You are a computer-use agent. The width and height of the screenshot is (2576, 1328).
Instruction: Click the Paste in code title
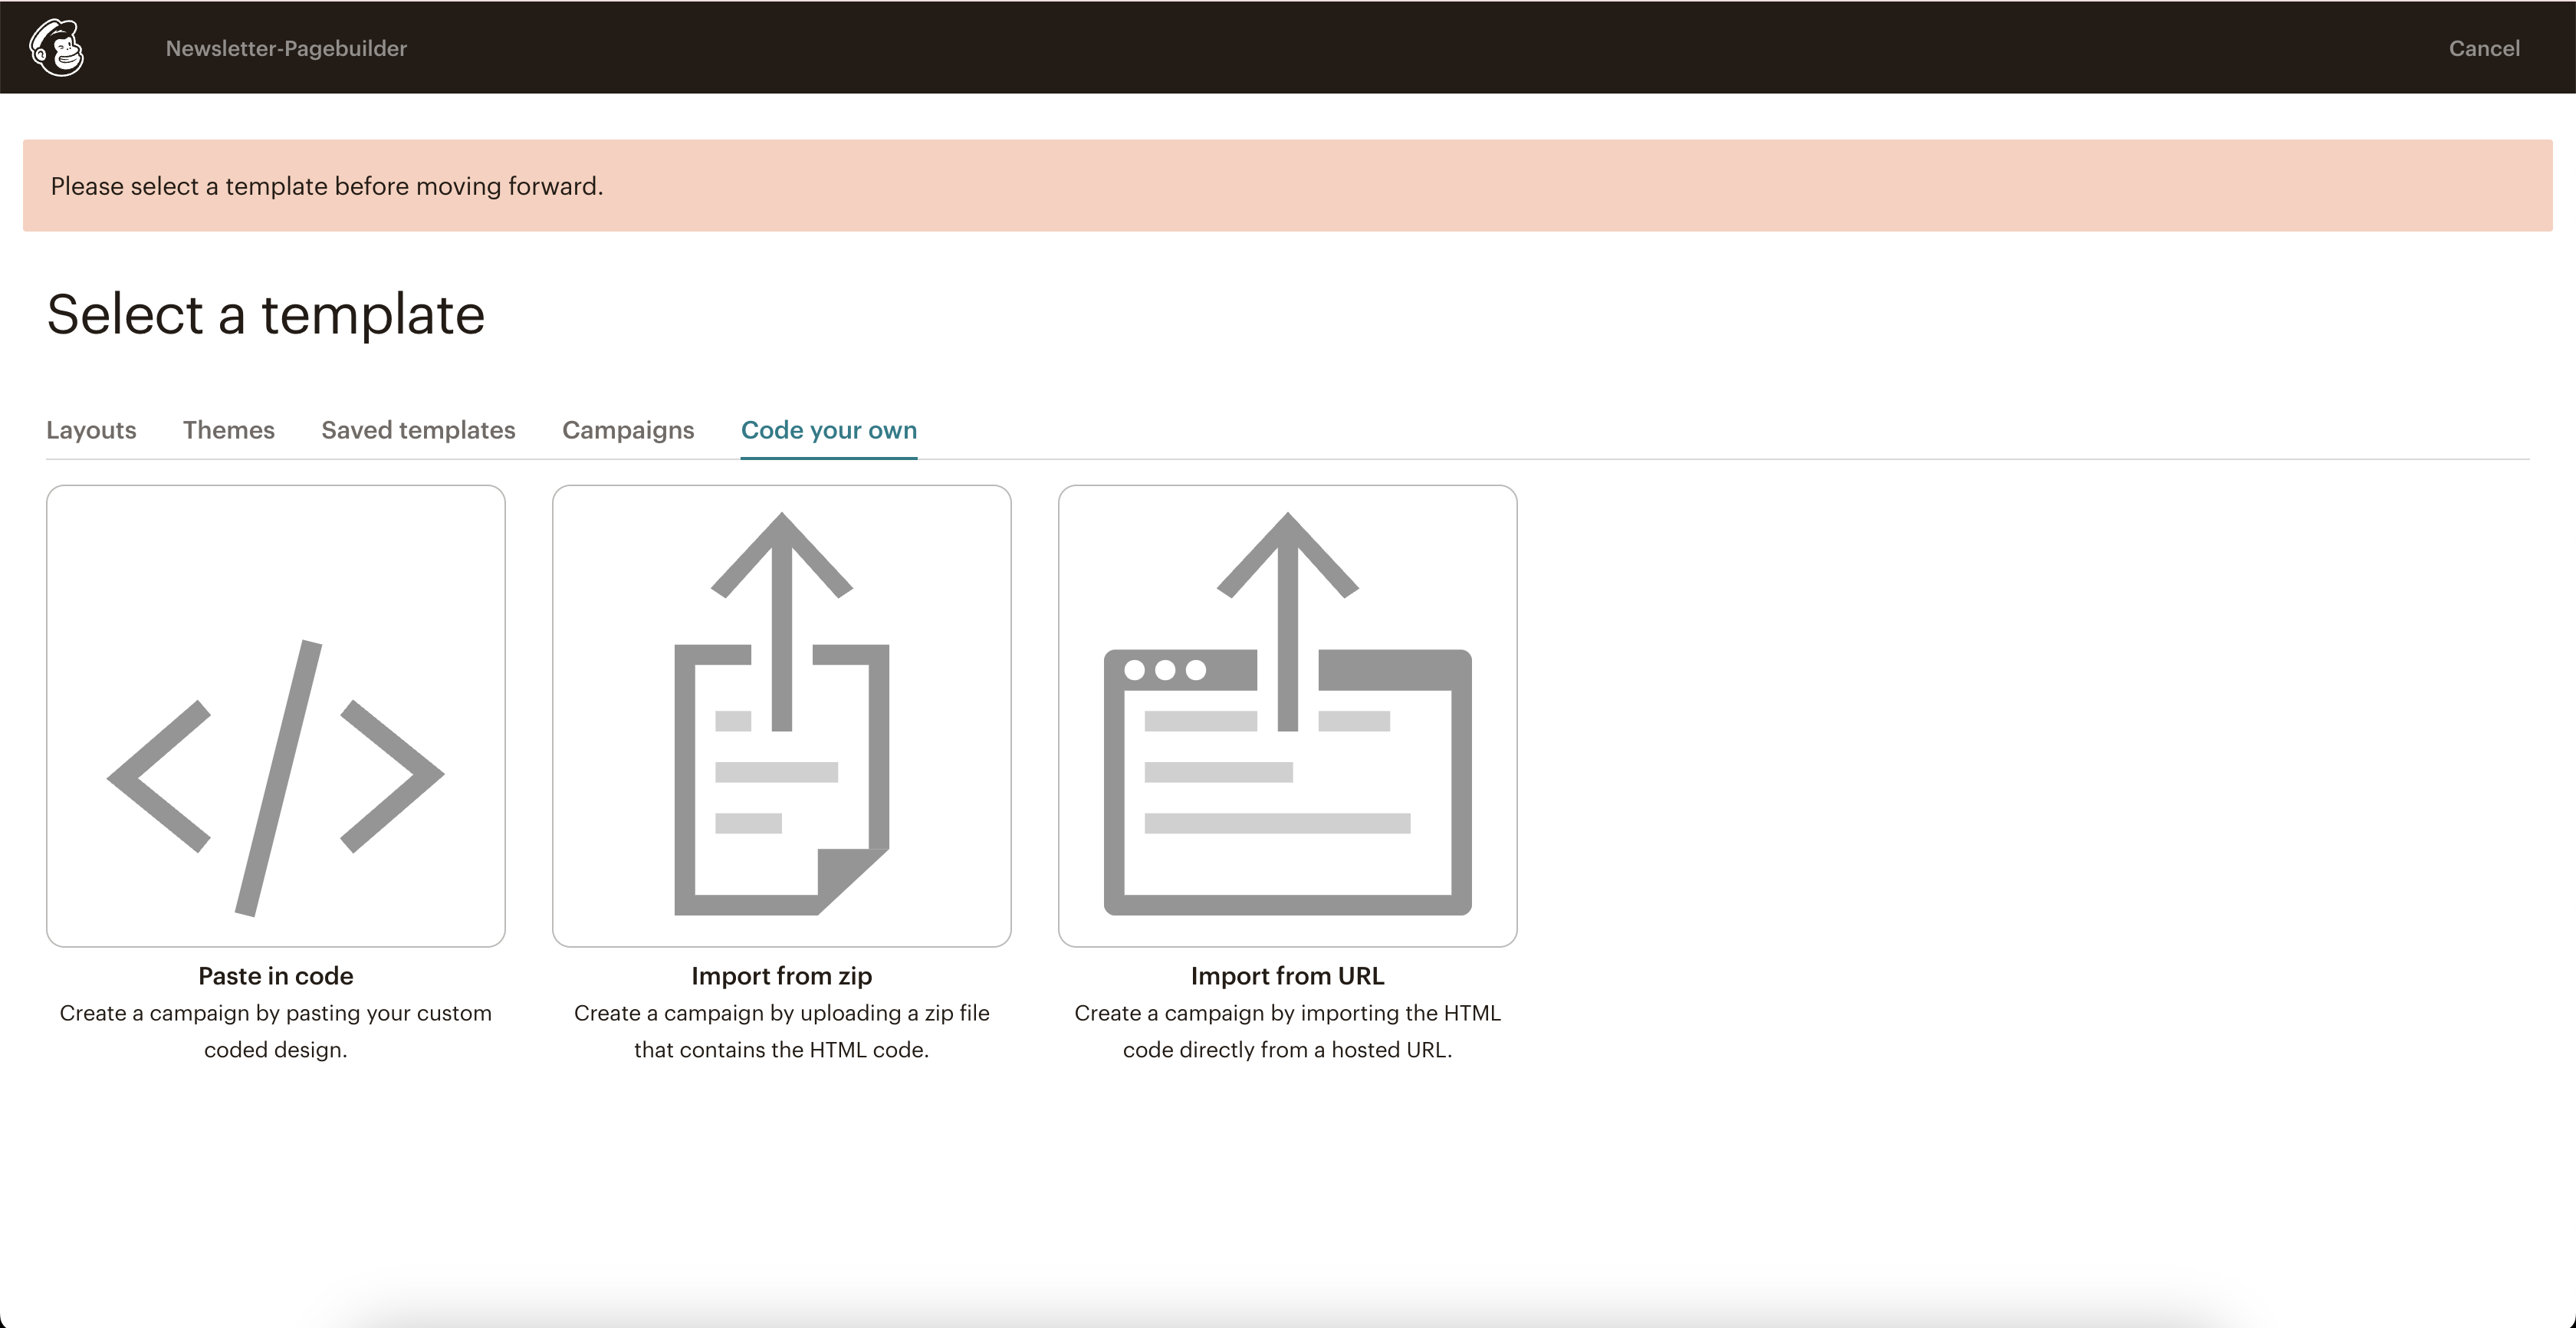tap(276, 975)
